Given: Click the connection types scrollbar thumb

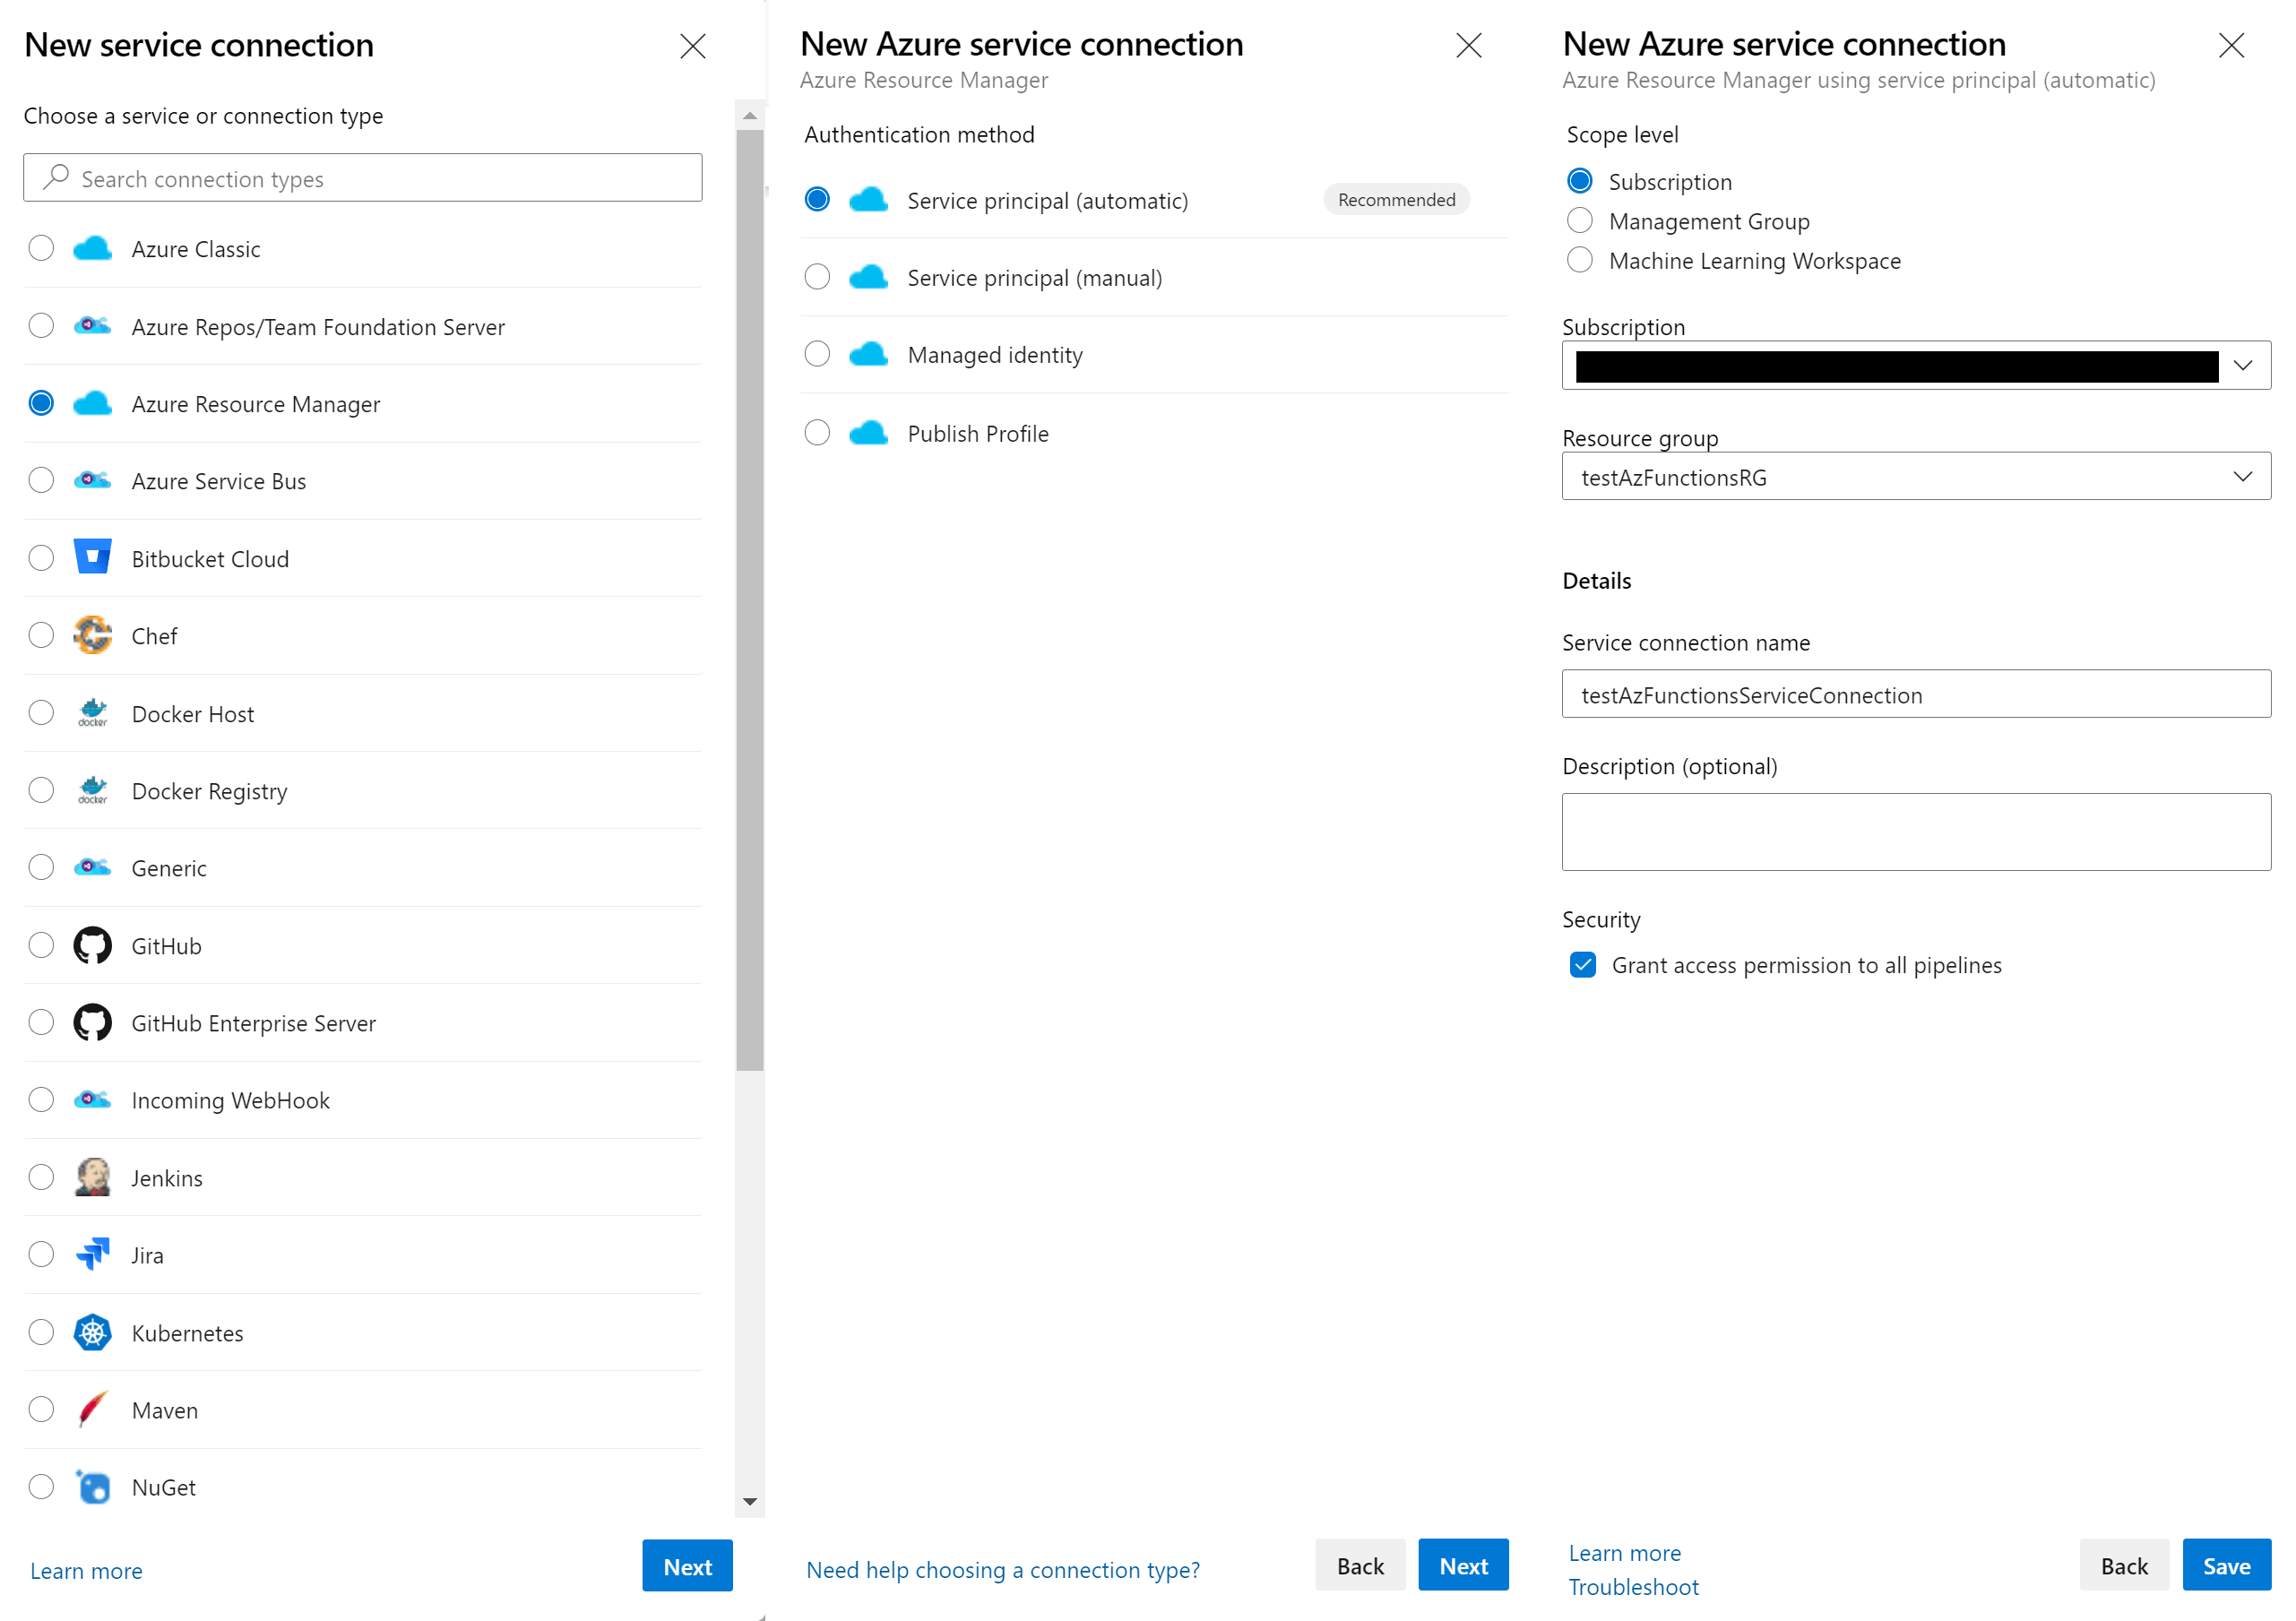Looking at the screenshot, I should pyautogui.click(x=749, y=600).
